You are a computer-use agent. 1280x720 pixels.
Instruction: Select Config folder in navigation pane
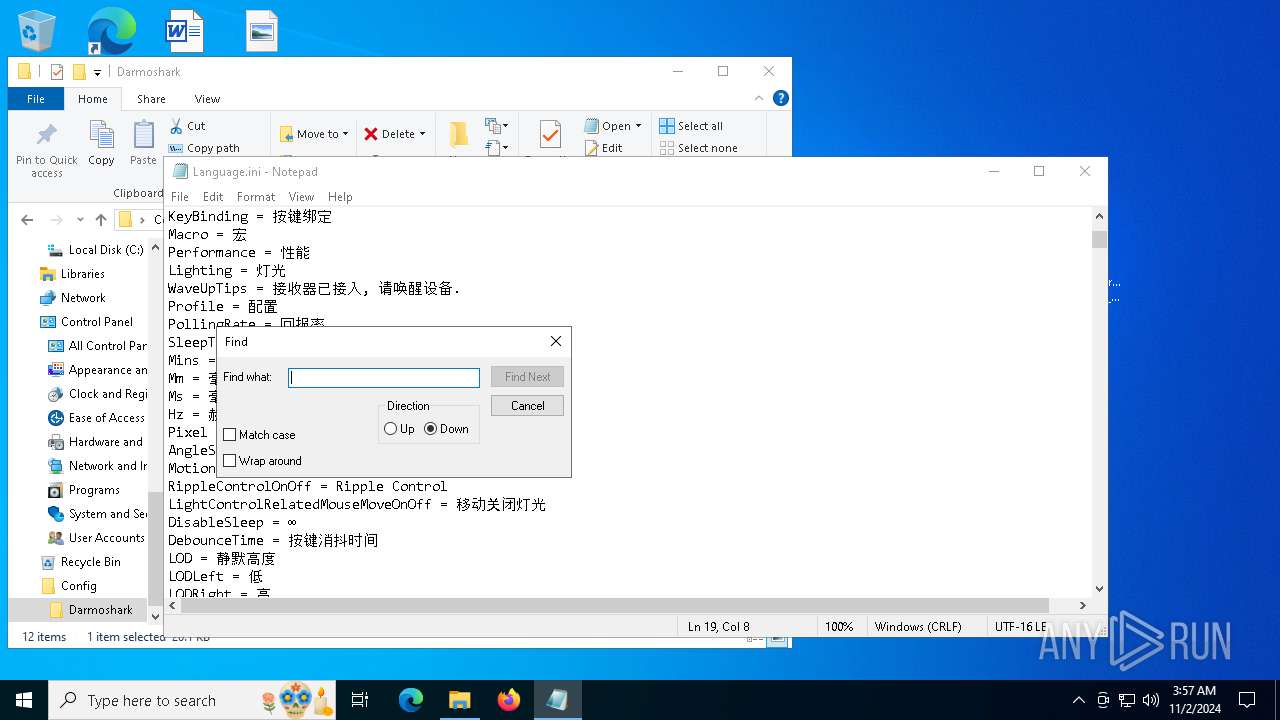pos(78,586)
